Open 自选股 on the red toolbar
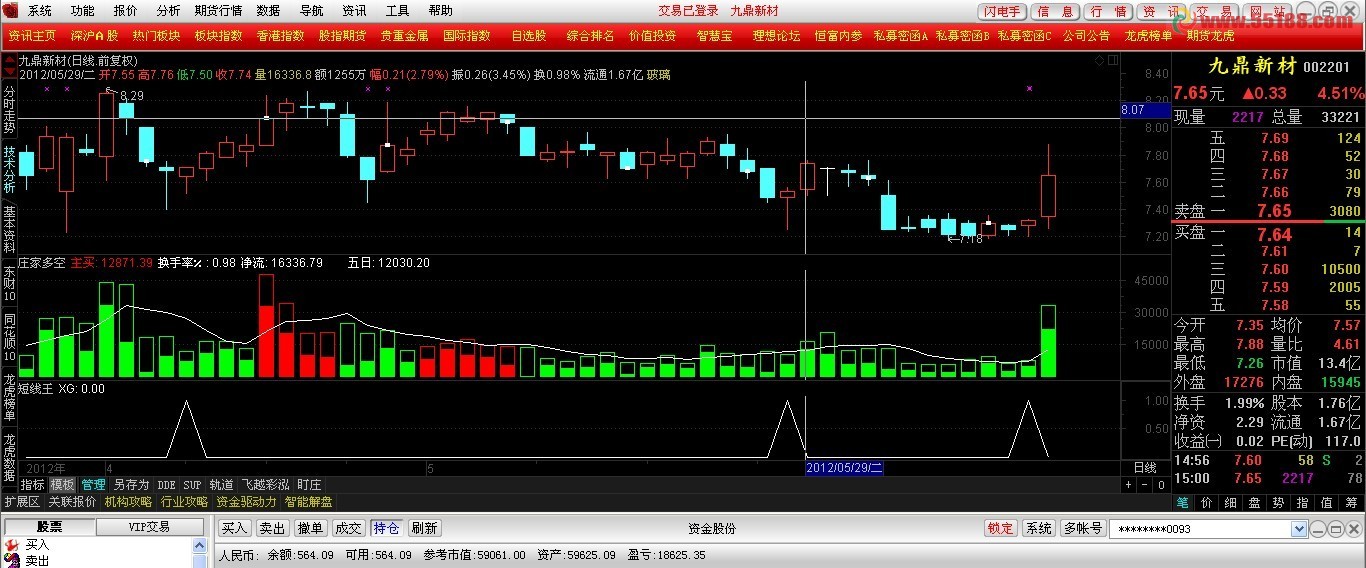Image resolution: width=1366 pixels, height=568 pixels. coord(528,35)
